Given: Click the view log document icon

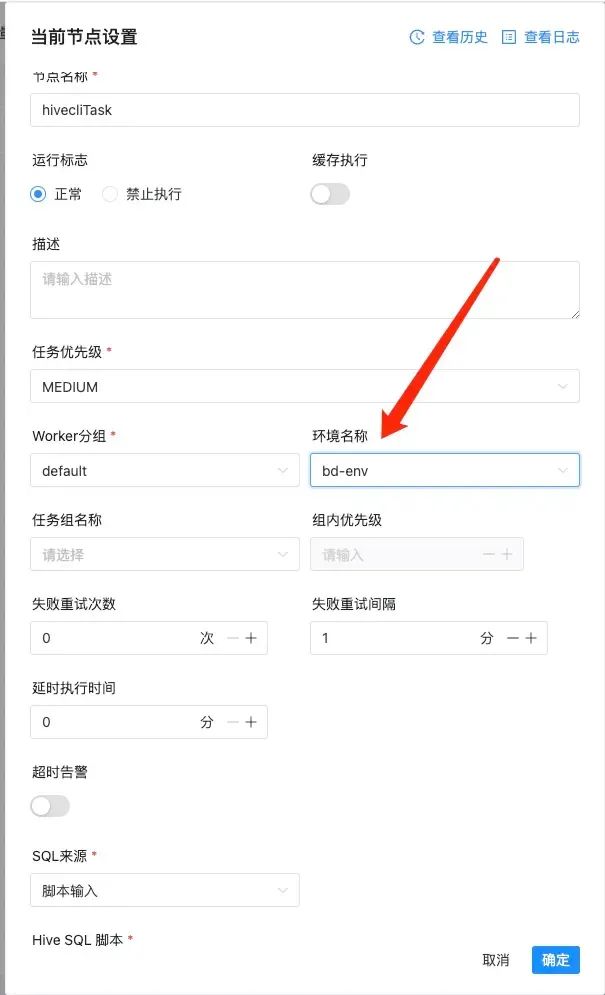Looking at the screenshot, I should pos(509,37).
